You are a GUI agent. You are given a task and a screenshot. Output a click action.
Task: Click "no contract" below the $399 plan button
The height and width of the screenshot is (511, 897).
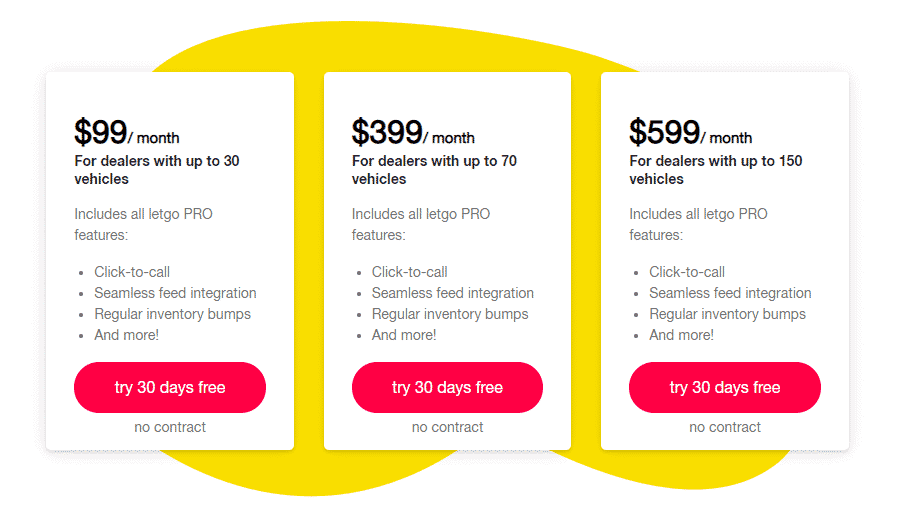pos(447,427)
